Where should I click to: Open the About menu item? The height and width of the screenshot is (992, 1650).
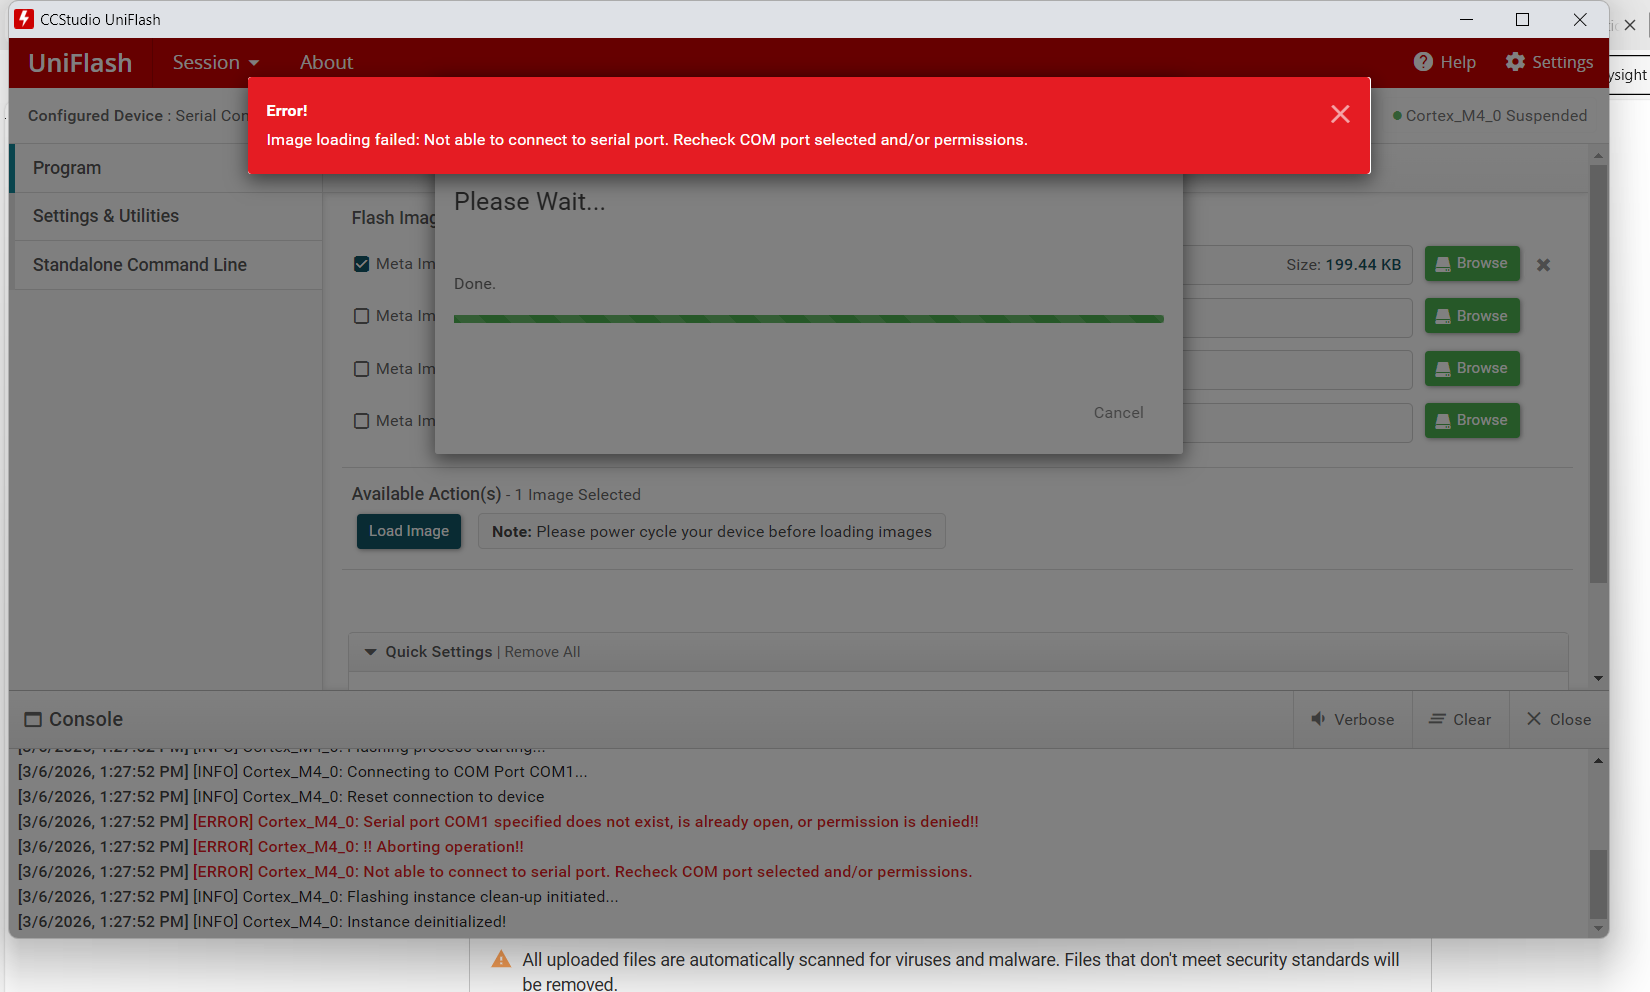(326, 62)
